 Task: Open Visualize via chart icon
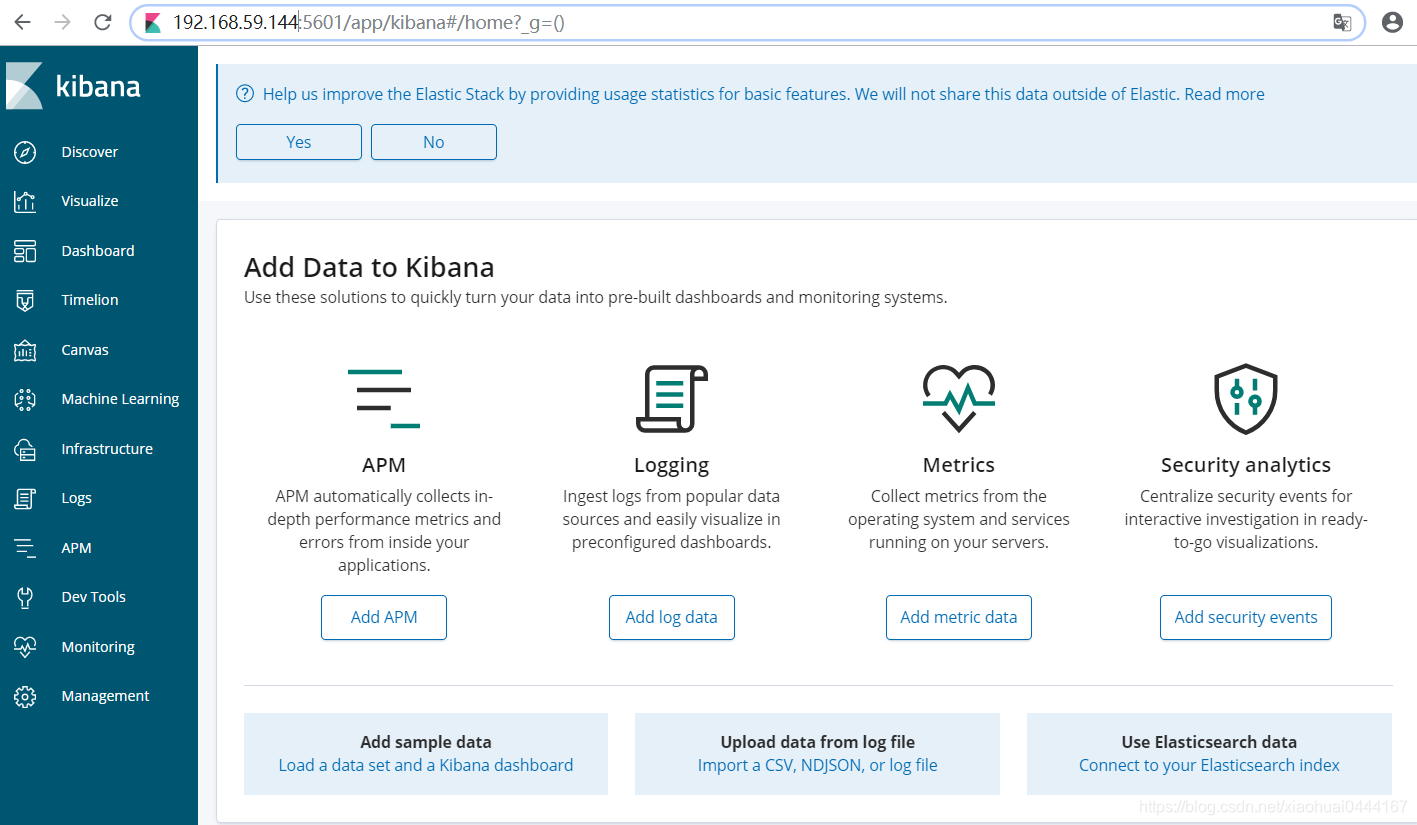point(25,201)
